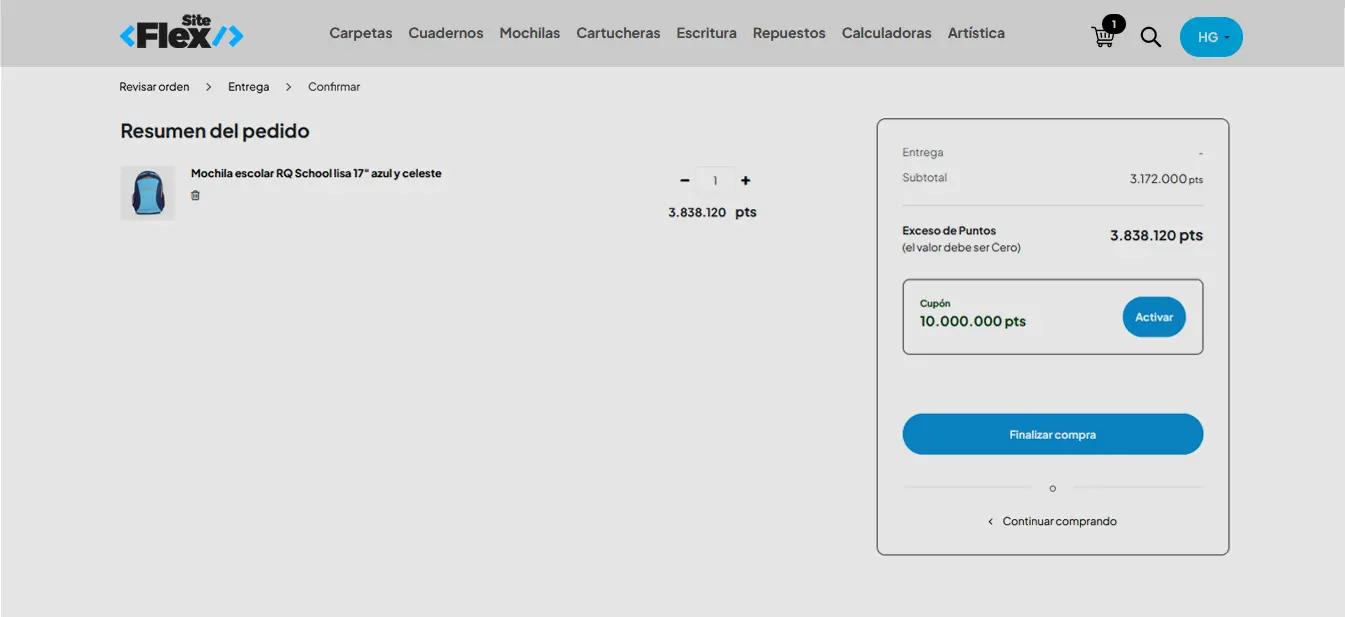This screenshot has height=617, width=1345.
Task: Open the Cuadernos category
Action: 445,33
